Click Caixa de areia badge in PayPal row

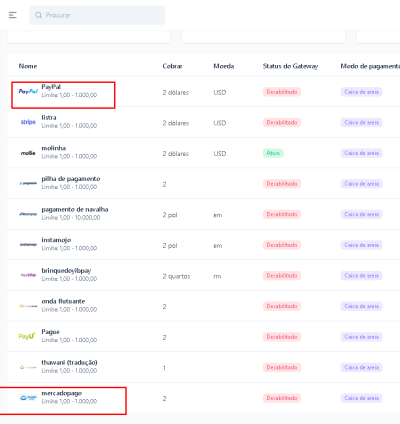pyautogui.click(x=361, y=92)
